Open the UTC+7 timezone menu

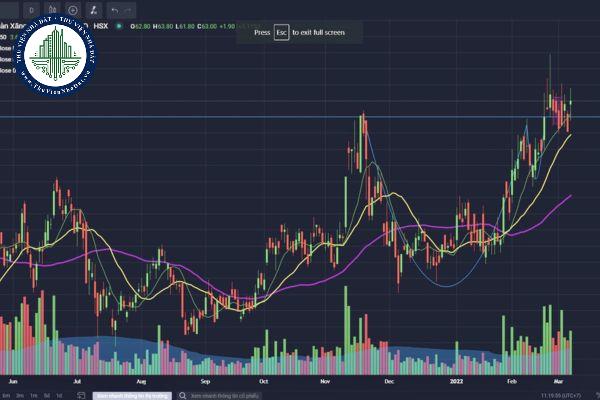pyautogui.click(x=575, y=395)
